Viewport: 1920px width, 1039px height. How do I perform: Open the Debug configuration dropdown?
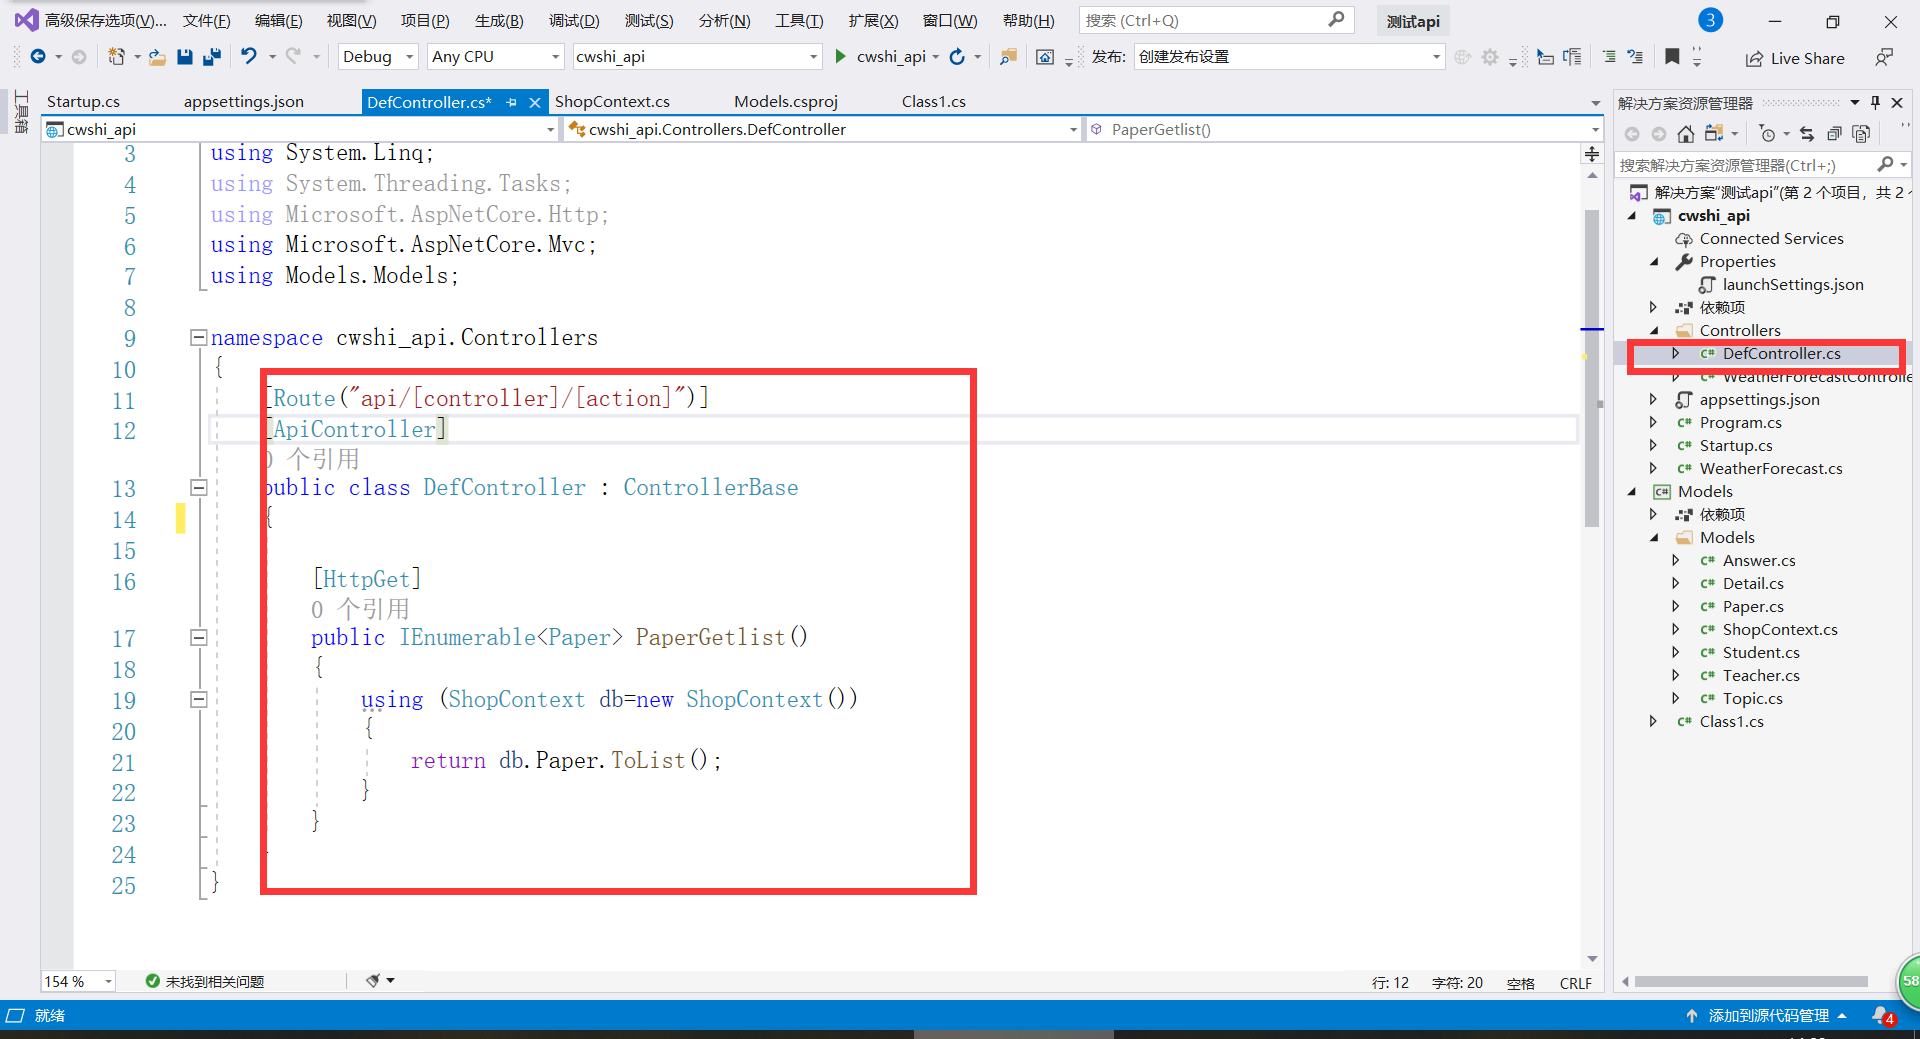click(377, 56)
